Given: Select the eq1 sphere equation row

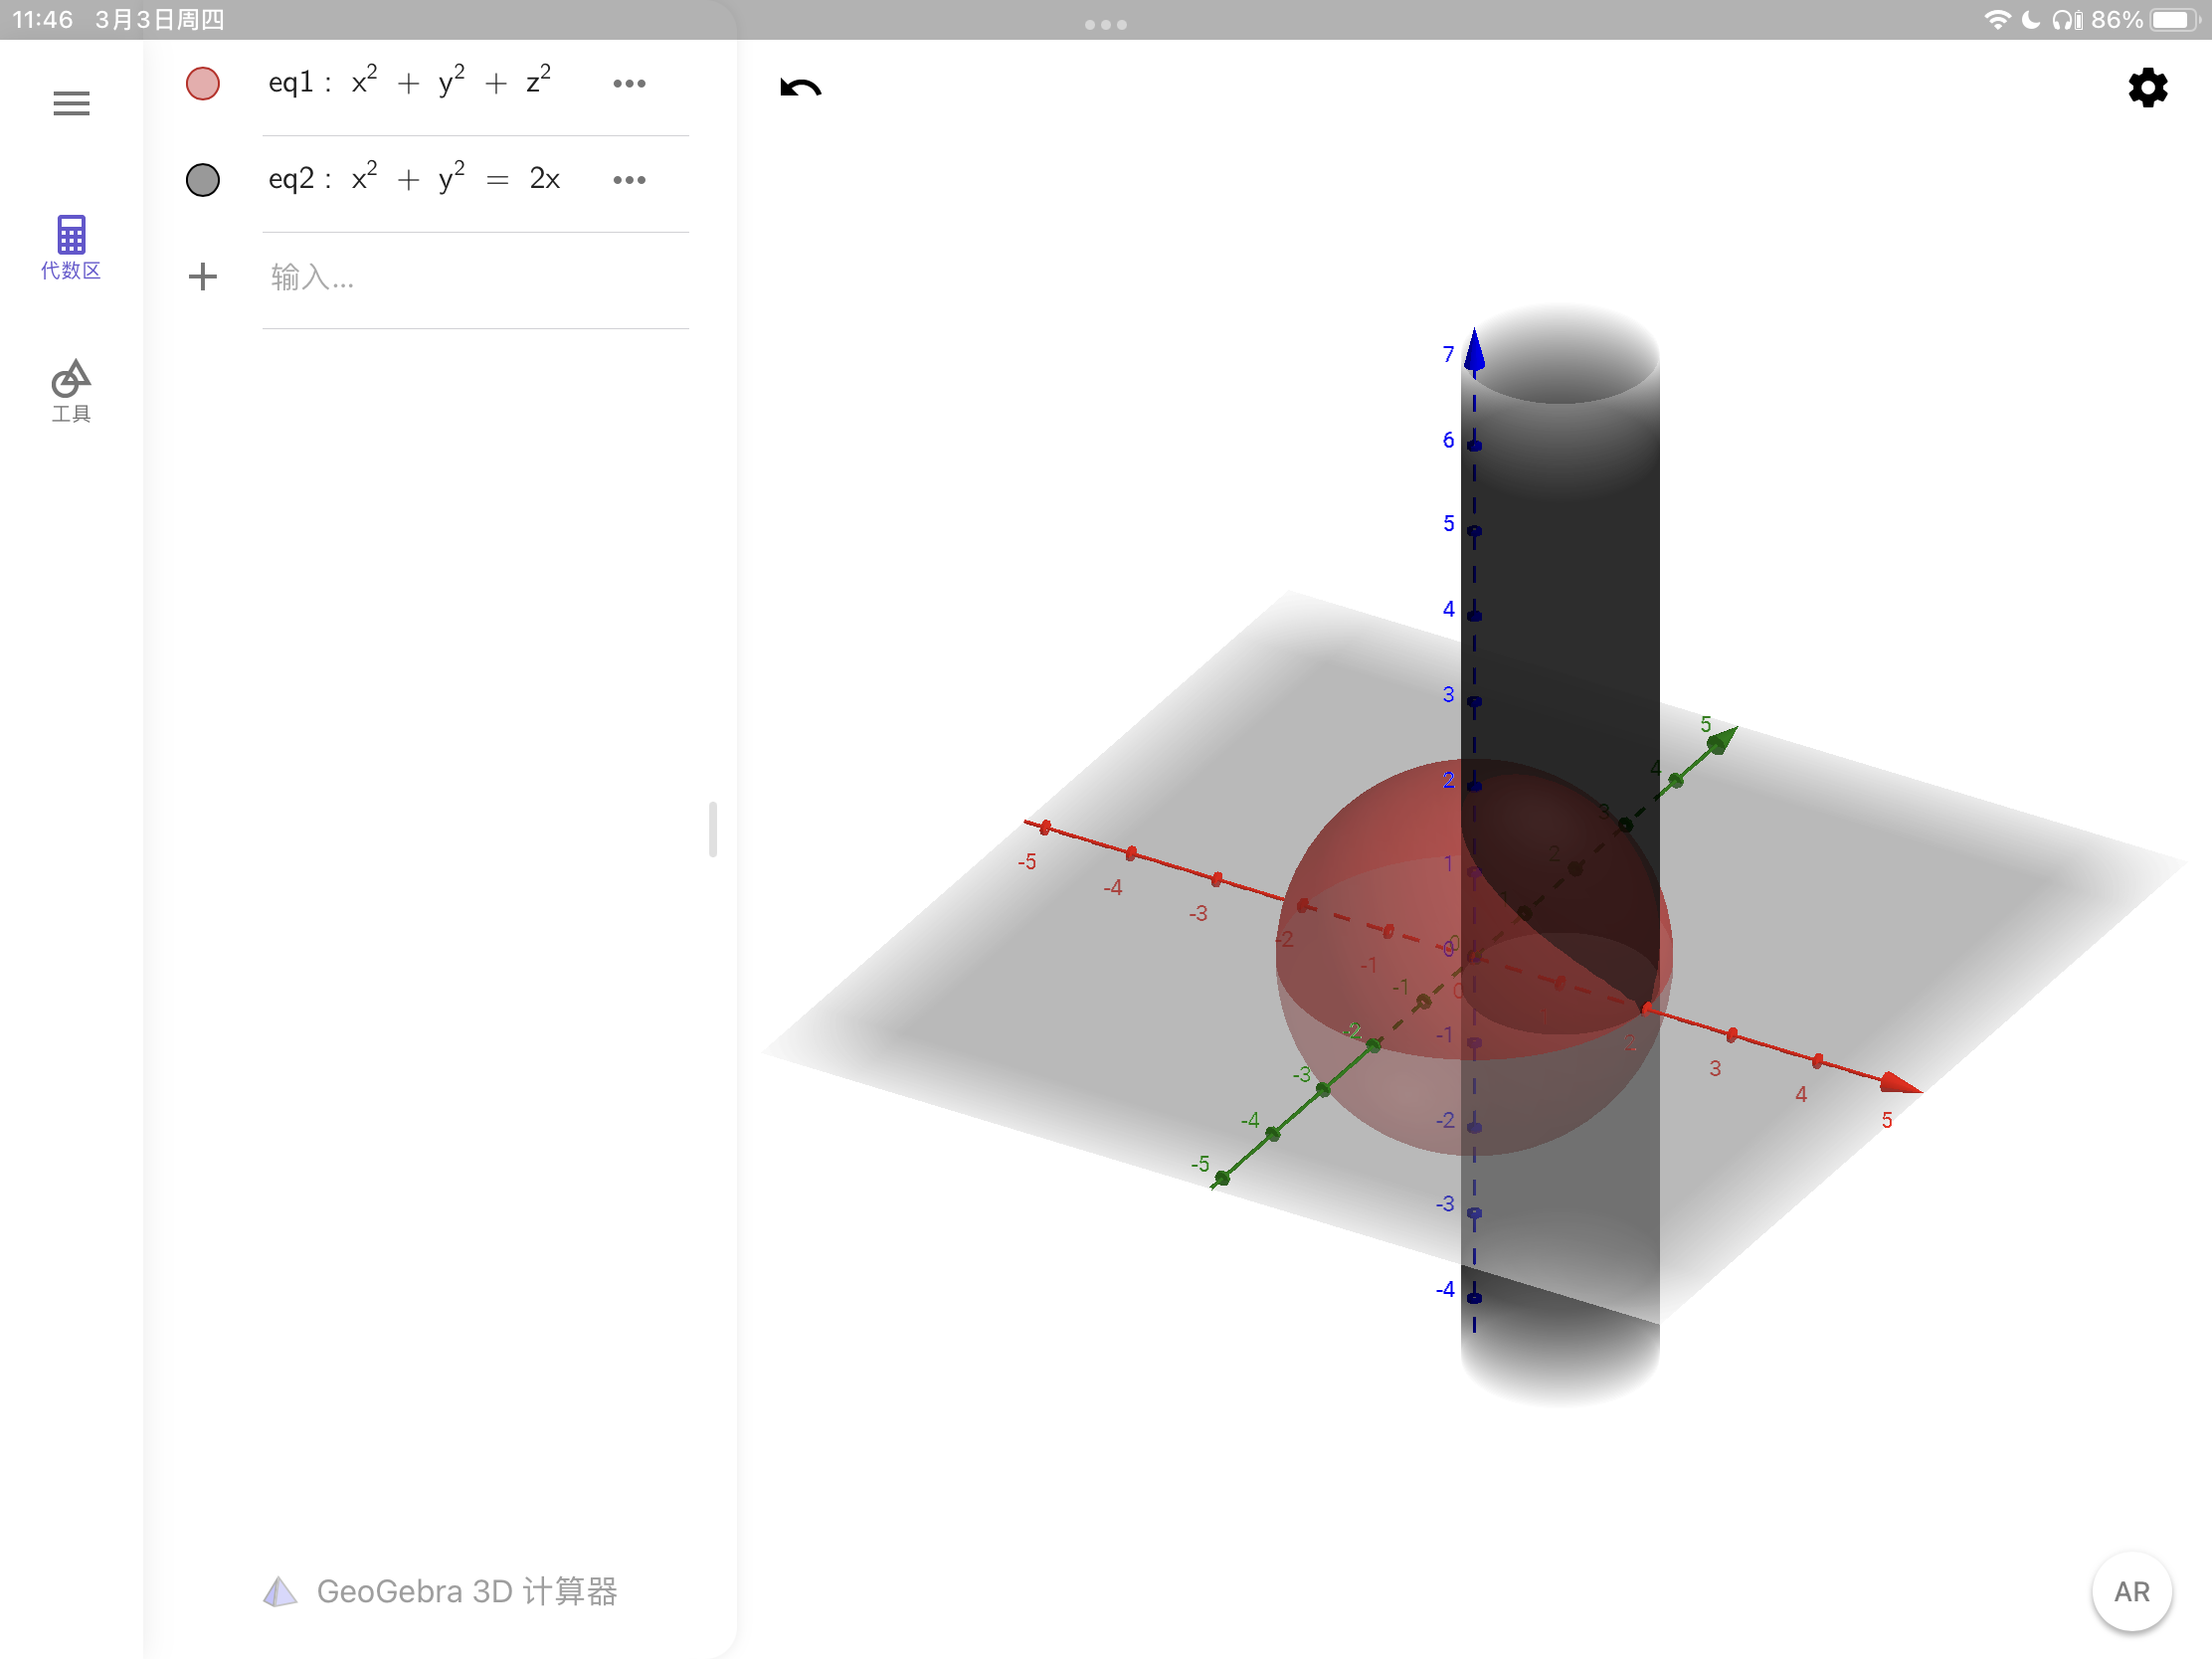Looking at the screenshot, I should click(410, 83).
